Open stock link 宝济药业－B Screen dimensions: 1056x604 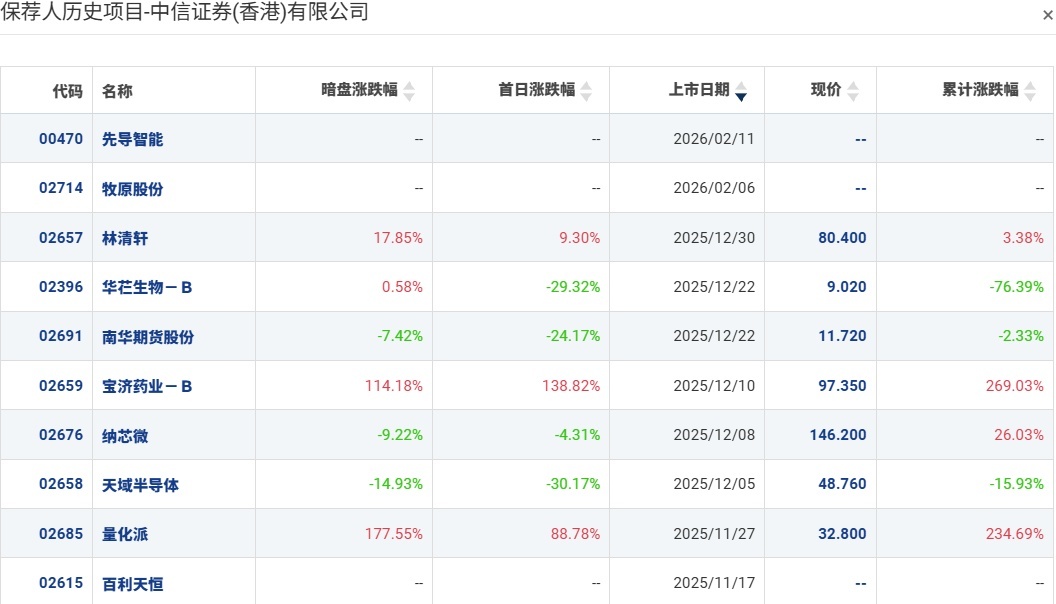coord(147,386)
